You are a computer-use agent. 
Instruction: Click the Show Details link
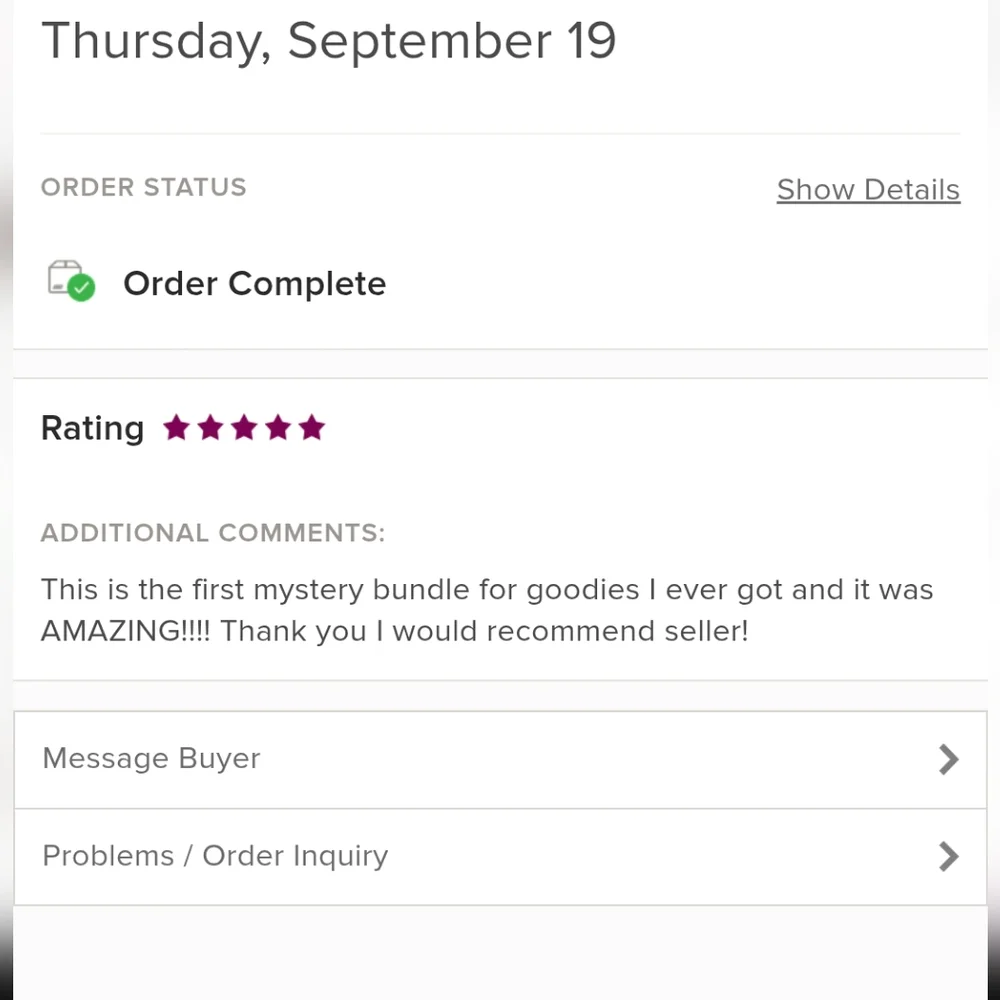(x=868, y=189)
